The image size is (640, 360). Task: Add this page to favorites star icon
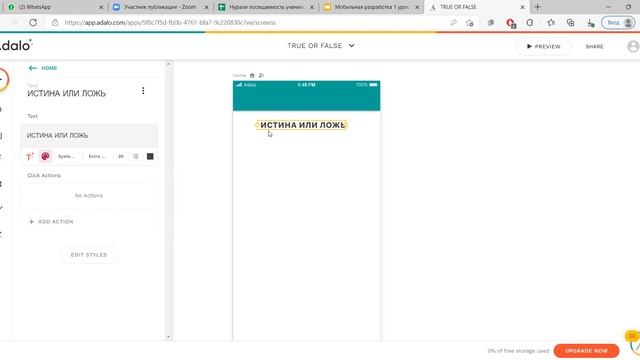(470, 23)
